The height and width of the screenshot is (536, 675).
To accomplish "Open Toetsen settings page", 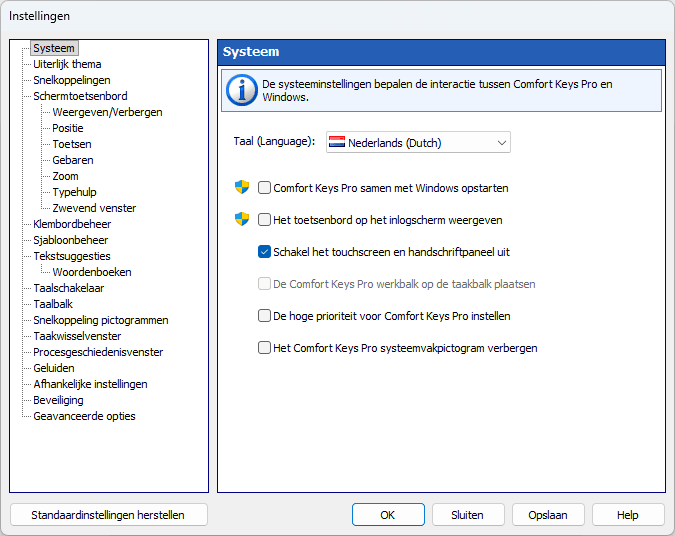I will 72,144.
